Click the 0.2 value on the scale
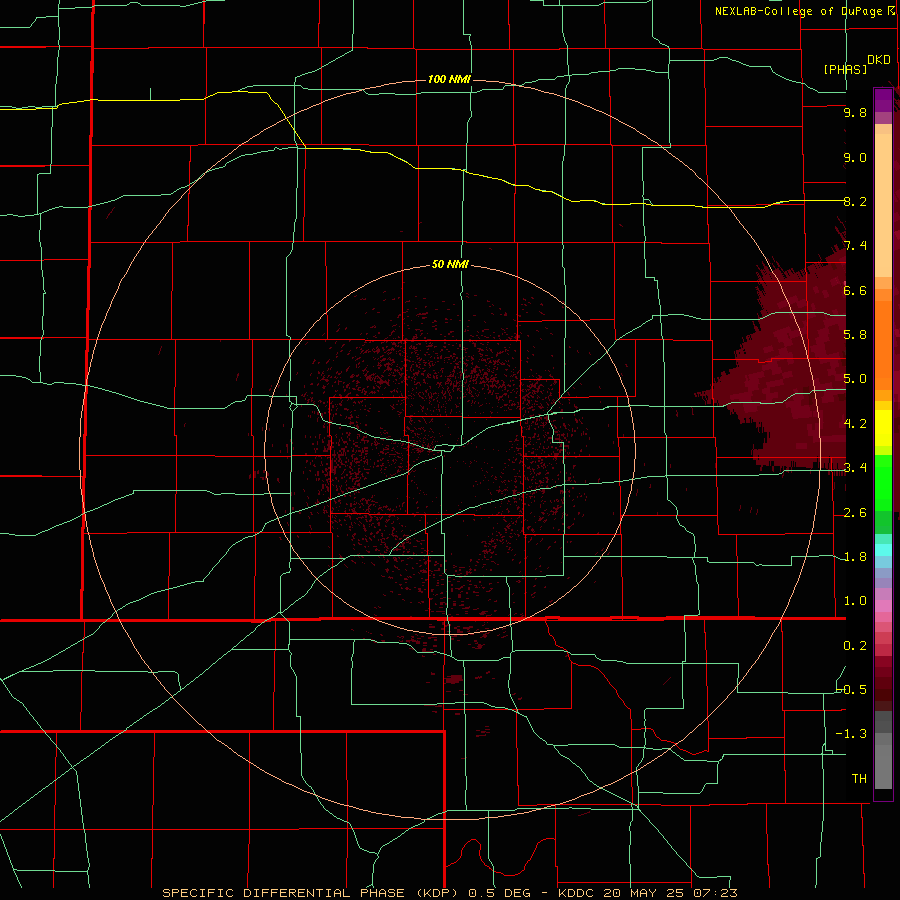Image resolution: width=900 pixels, height=900 pixels. click(x=855, y=646)
